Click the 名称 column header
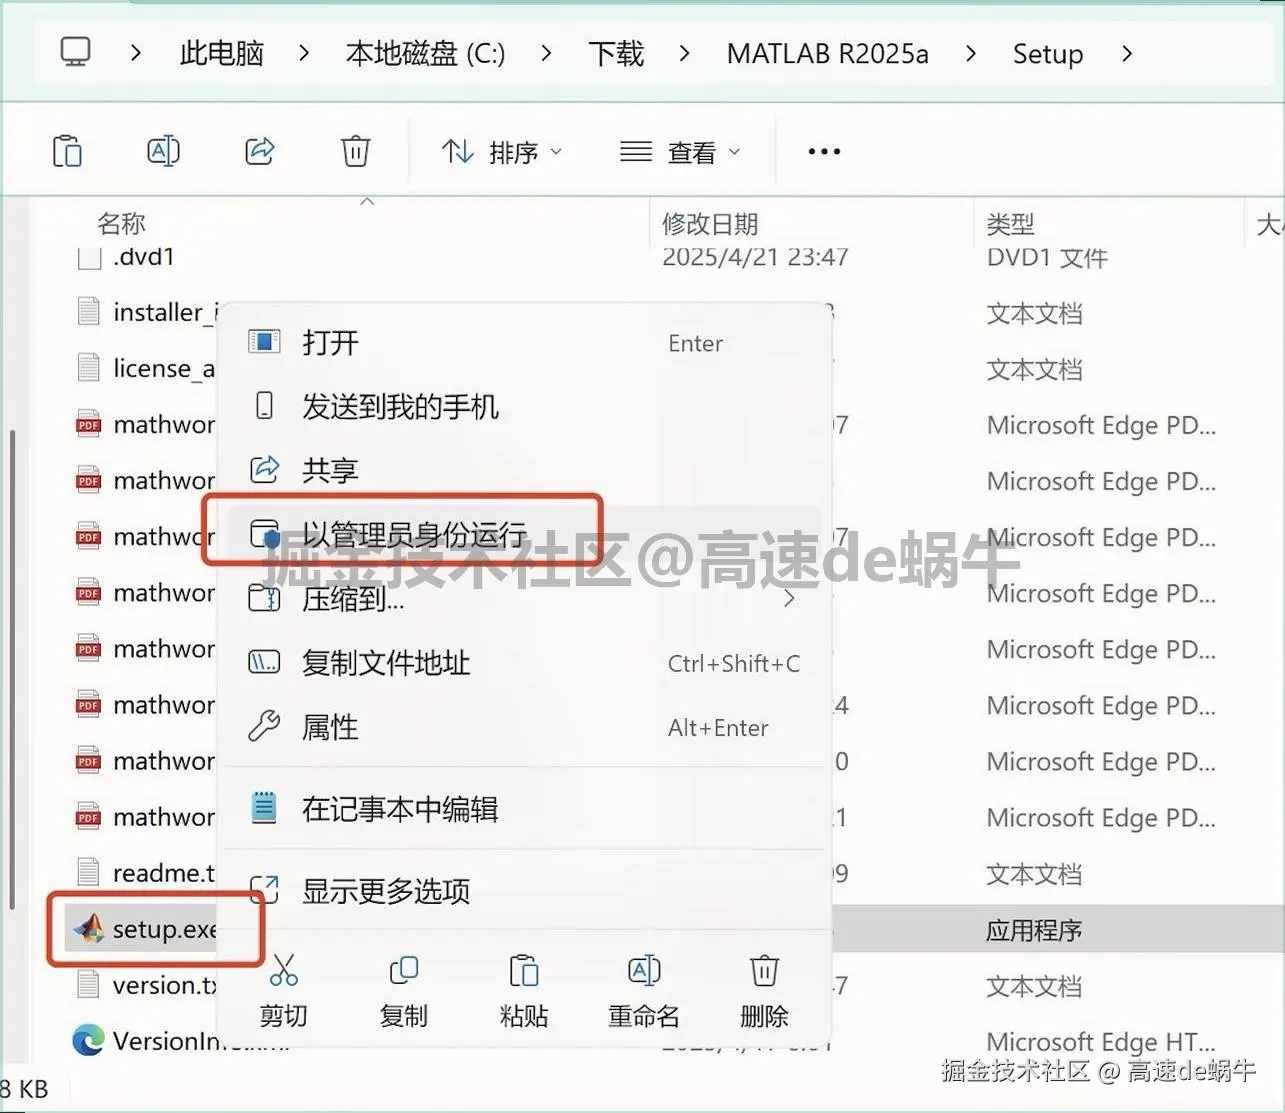 click(x=121, y=223)
